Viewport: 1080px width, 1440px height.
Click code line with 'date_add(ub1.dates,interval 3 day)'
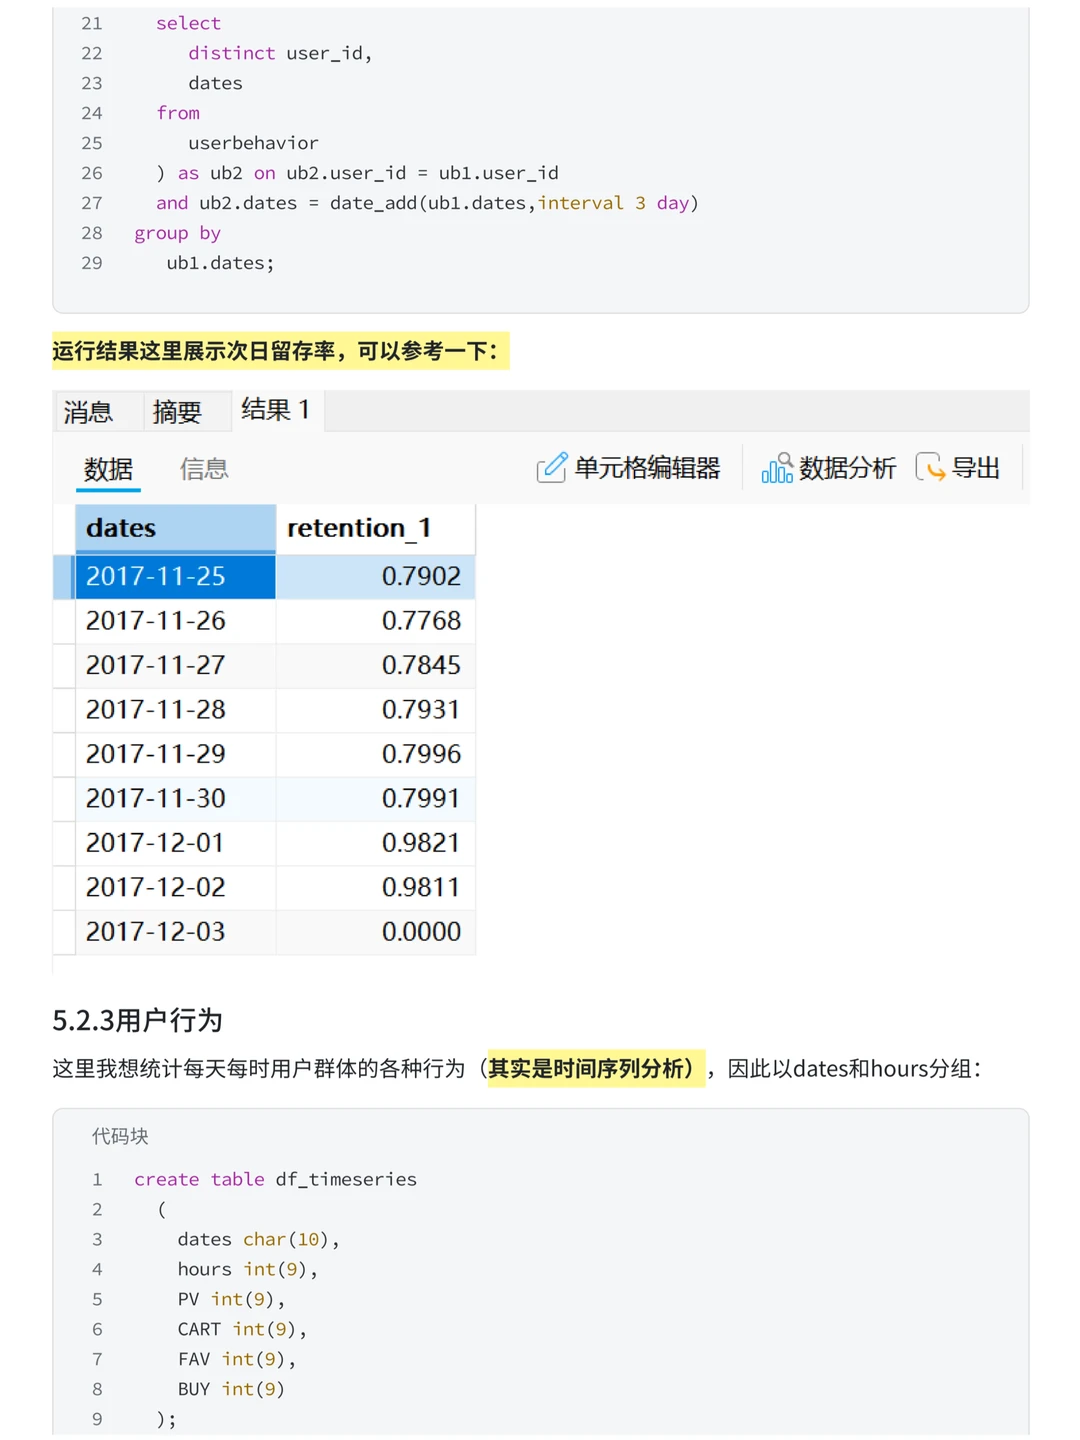[x=427, y=203]
